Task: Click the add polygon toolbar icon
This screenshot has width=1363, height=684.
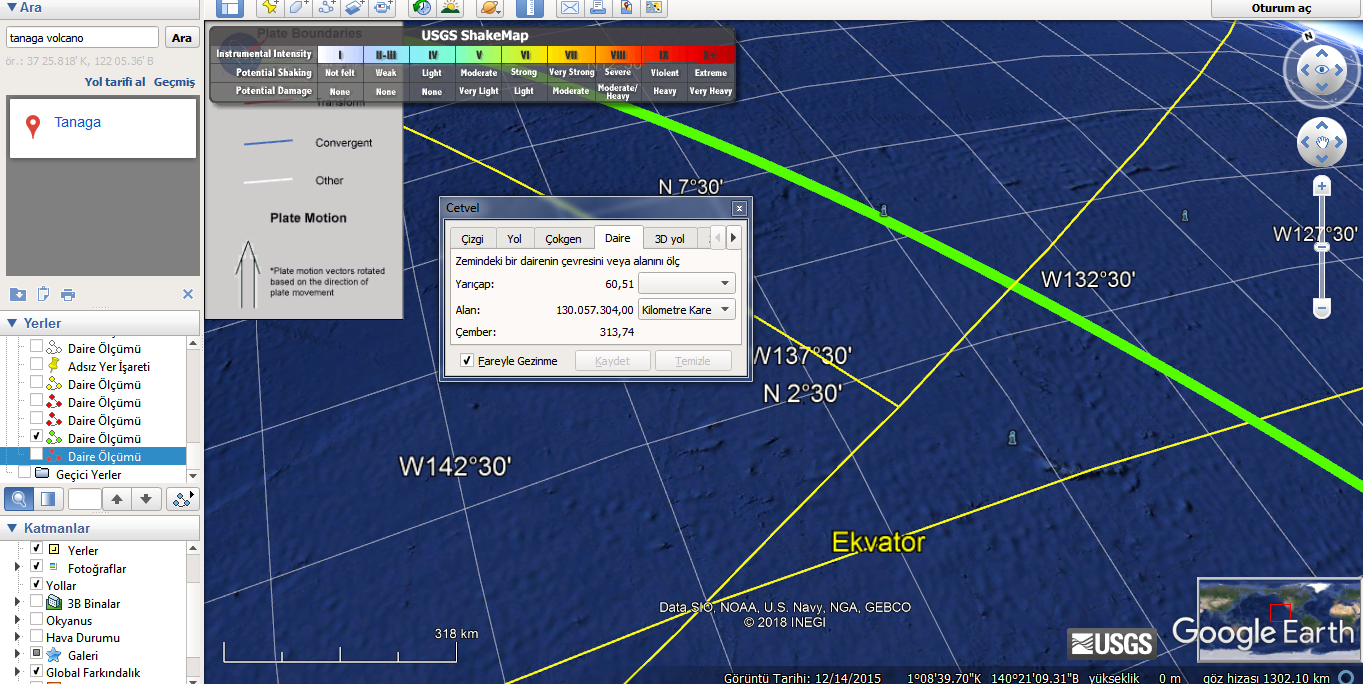Action: pos(298,8)
